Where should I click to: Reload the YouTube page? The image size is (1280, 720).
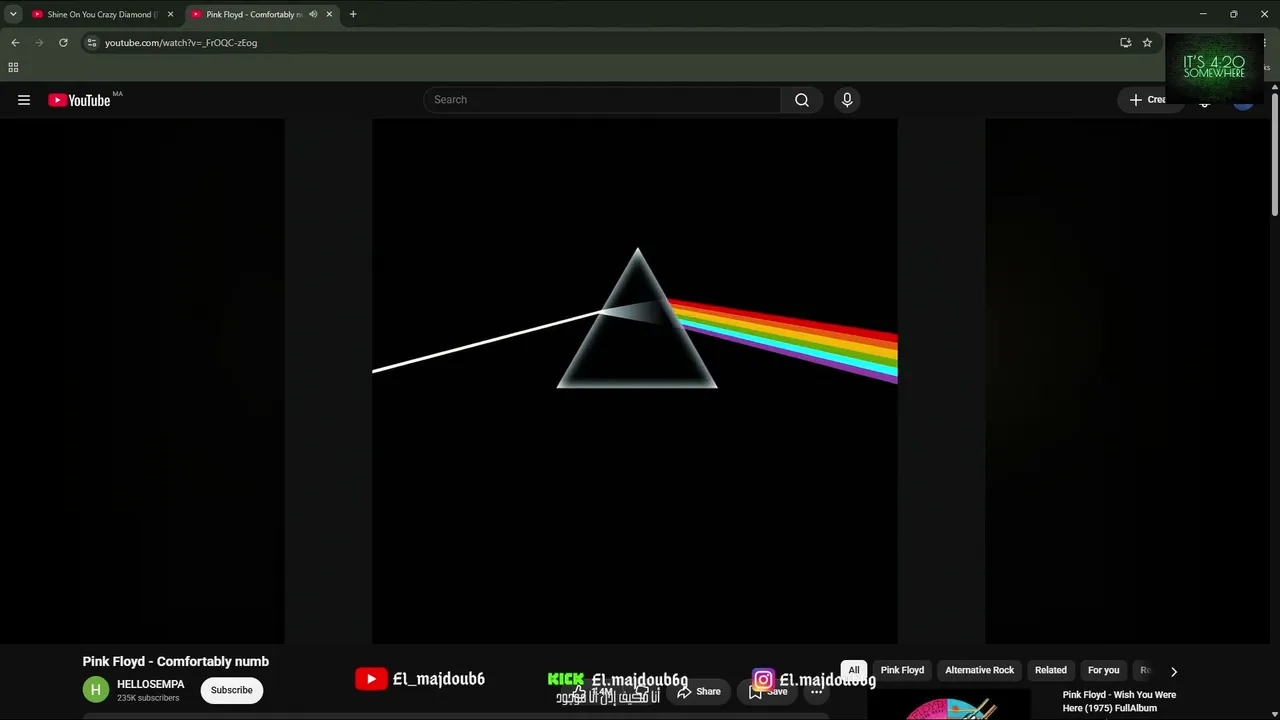(63, 43)
